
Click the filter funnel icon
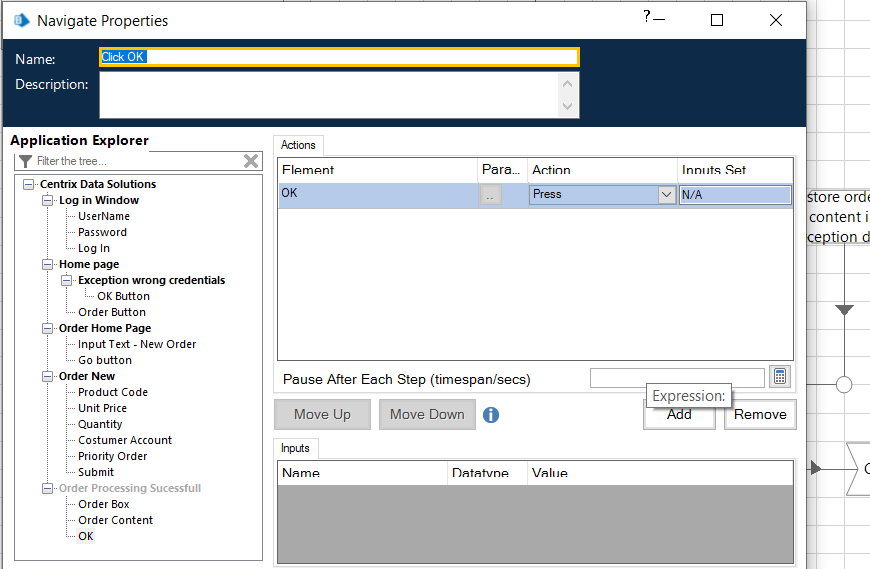click(x=25, y=161)
